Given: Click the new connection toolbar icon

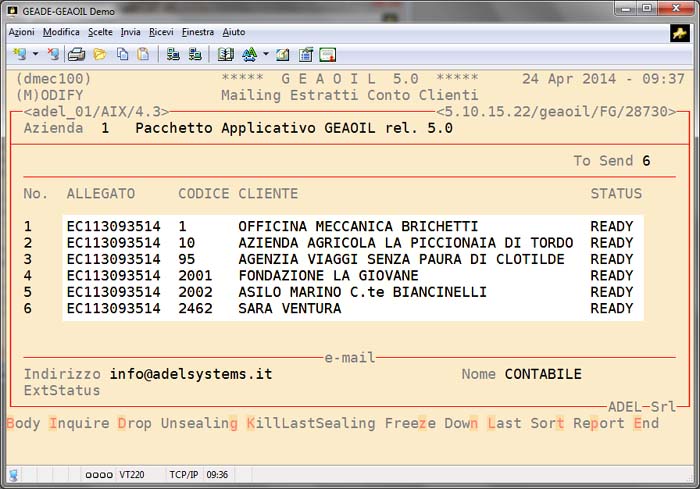Looking at the screenshot, I should 18,54.
